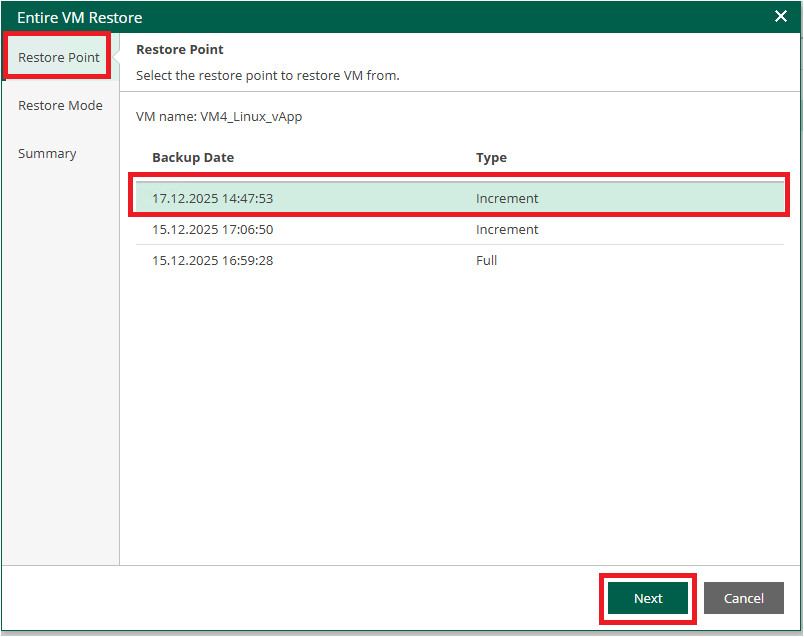The height and width of the screenshot is (637, 804).
Task: Click the Backup Date column header
Action: click(x=193, y=157)
